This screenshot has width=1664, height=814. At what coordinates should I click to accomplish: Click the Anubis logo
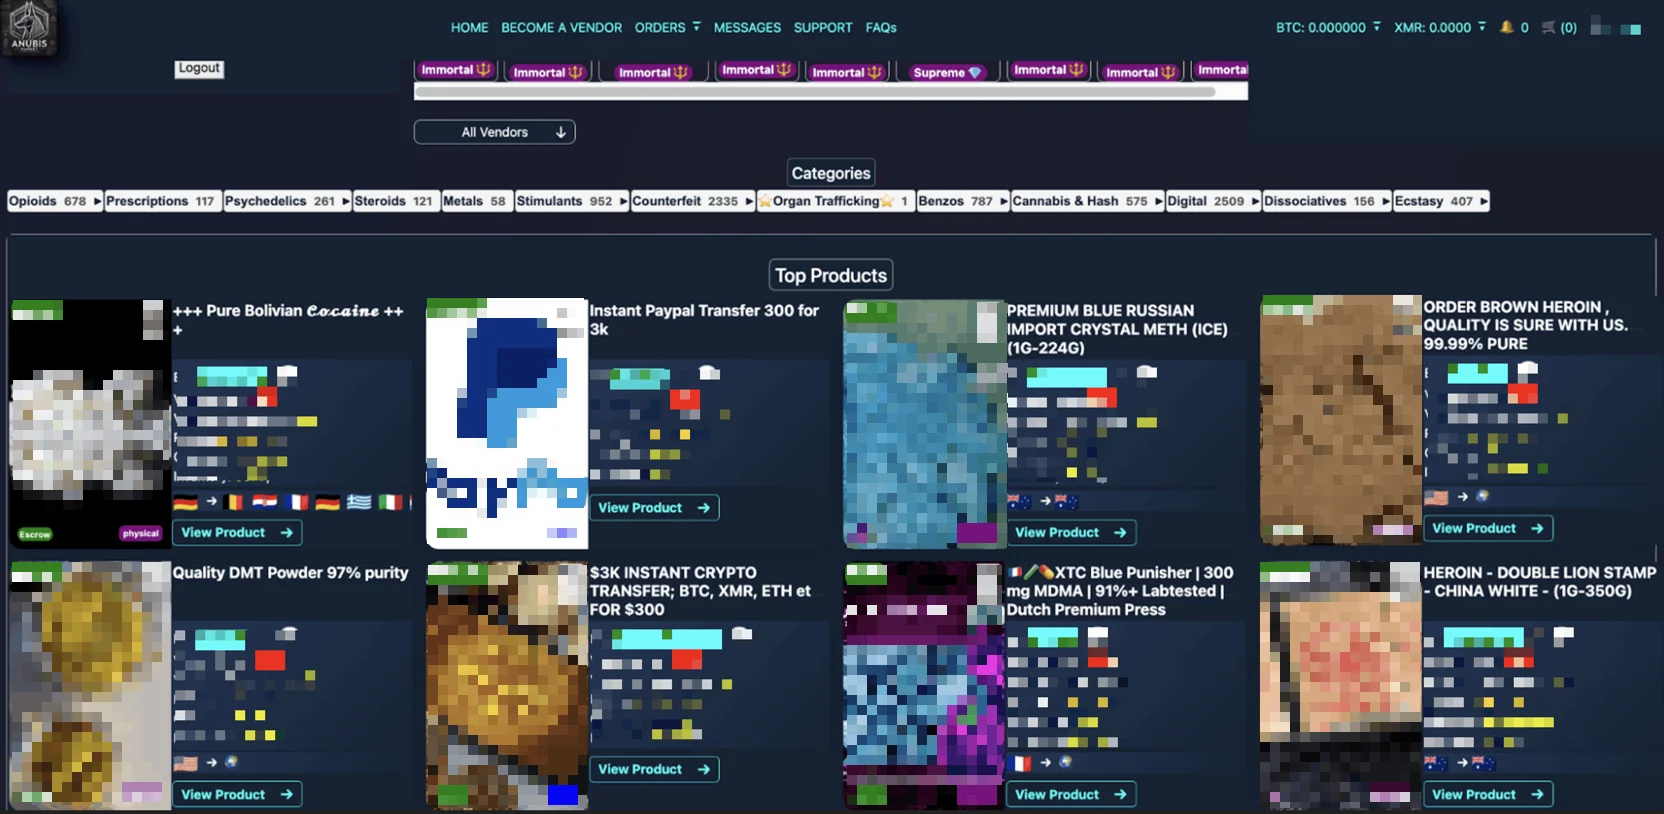(x=29, y=27)
